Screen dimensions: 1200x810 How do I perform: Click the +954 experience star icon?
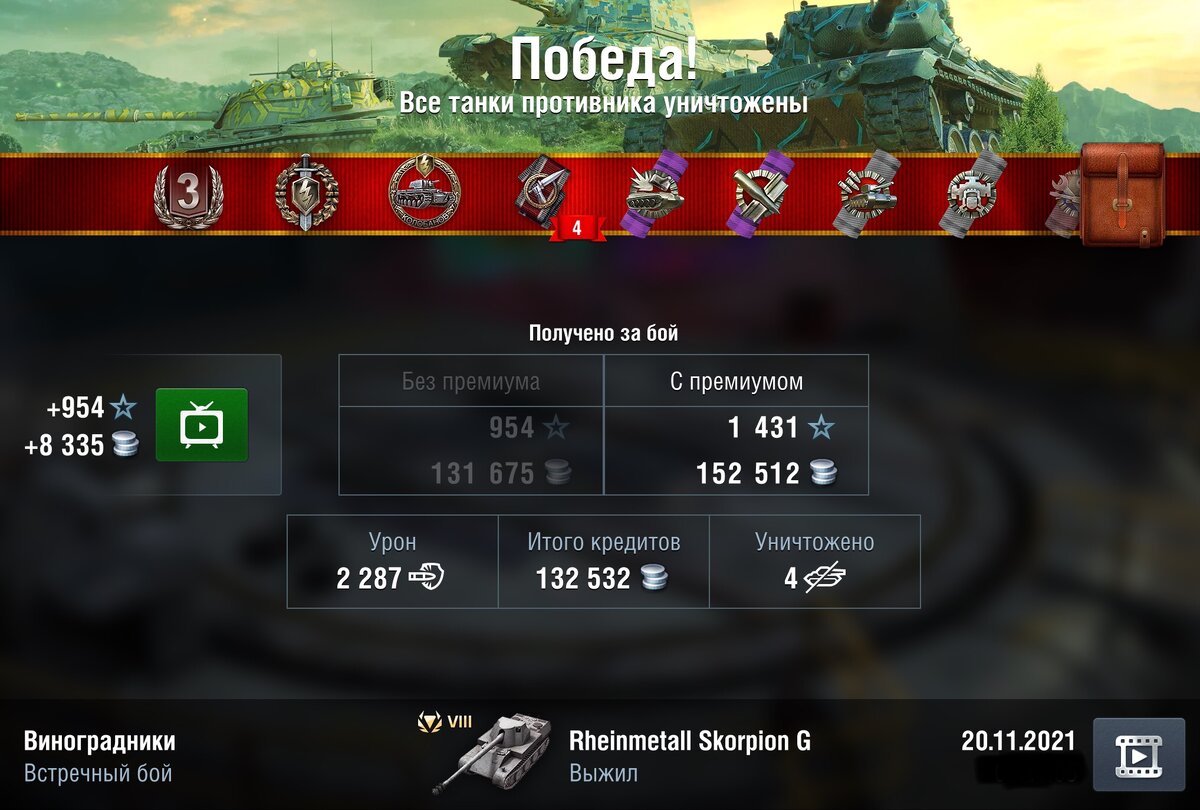pyautogui.click(x=123, y=407)
